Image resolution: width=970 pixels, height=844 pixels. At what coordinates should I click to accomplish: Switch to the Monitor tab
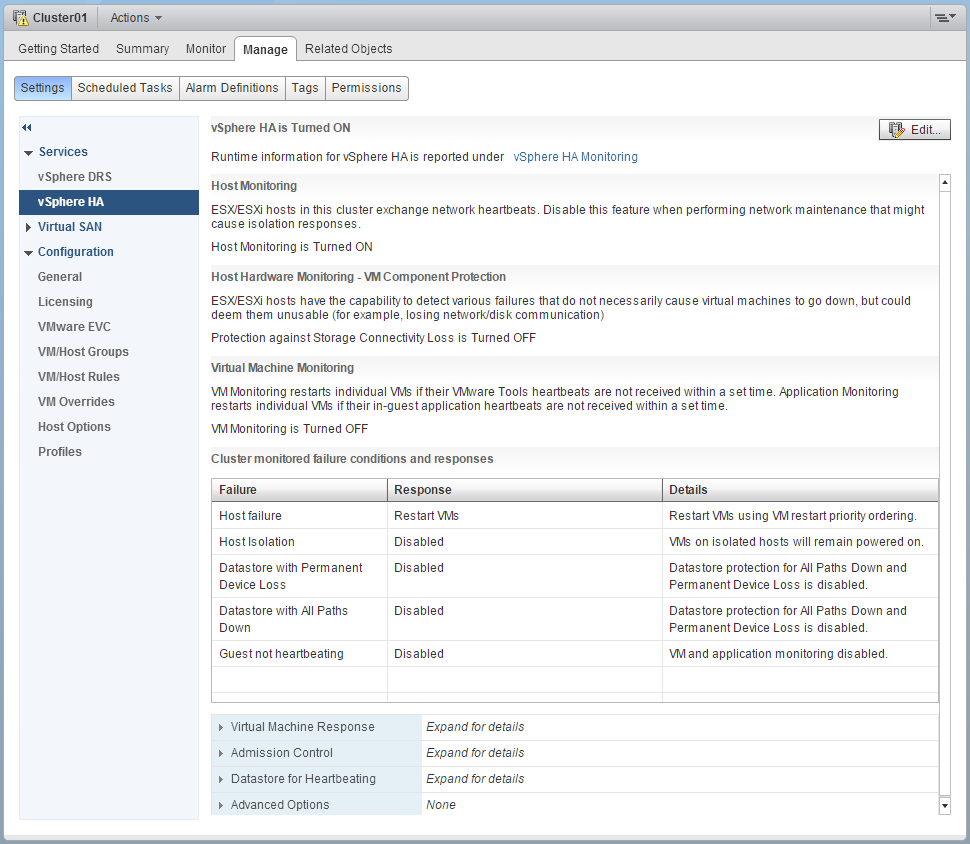tap(206, 49)
